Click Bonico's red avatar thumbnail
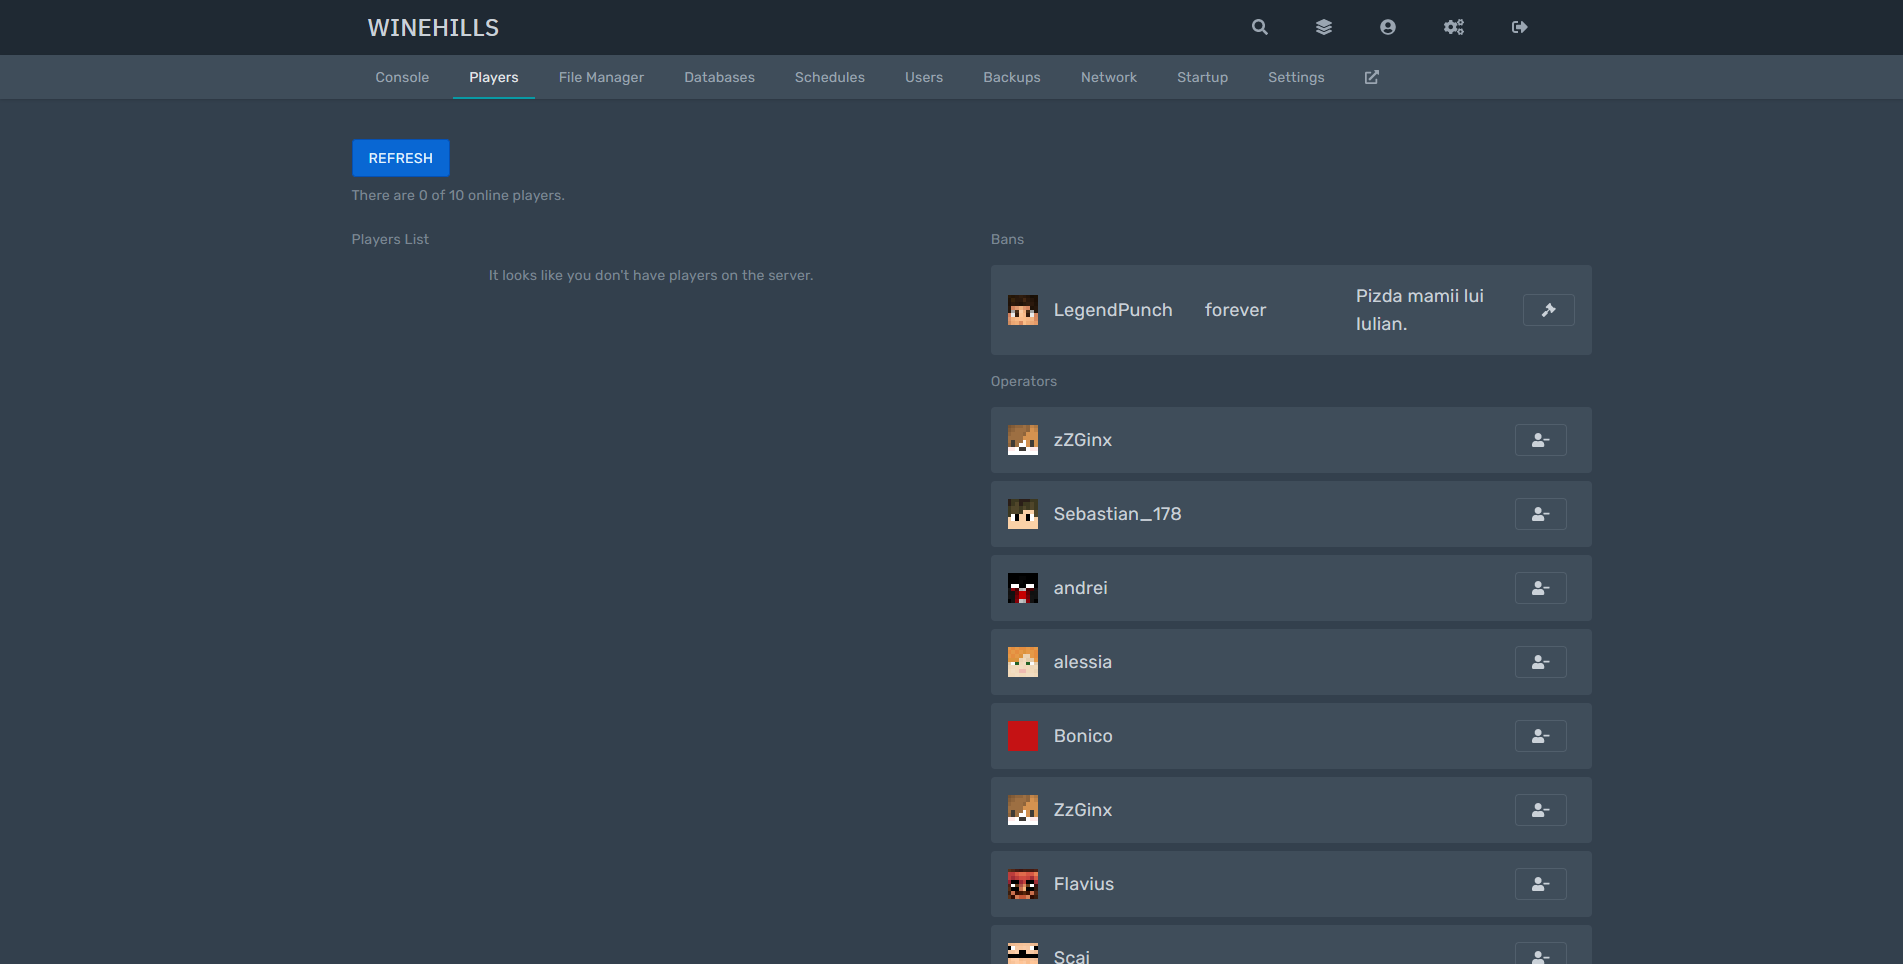The image size is (1903, 964). click(1022, 736)
